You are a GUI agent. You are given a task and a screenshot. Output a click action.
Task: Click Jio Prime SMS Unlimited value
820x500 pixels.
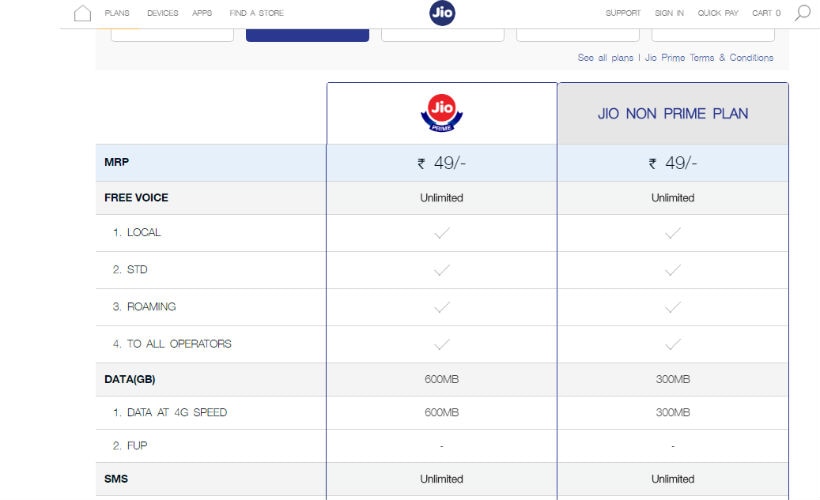pyautogui.click(x=442, y=479)
